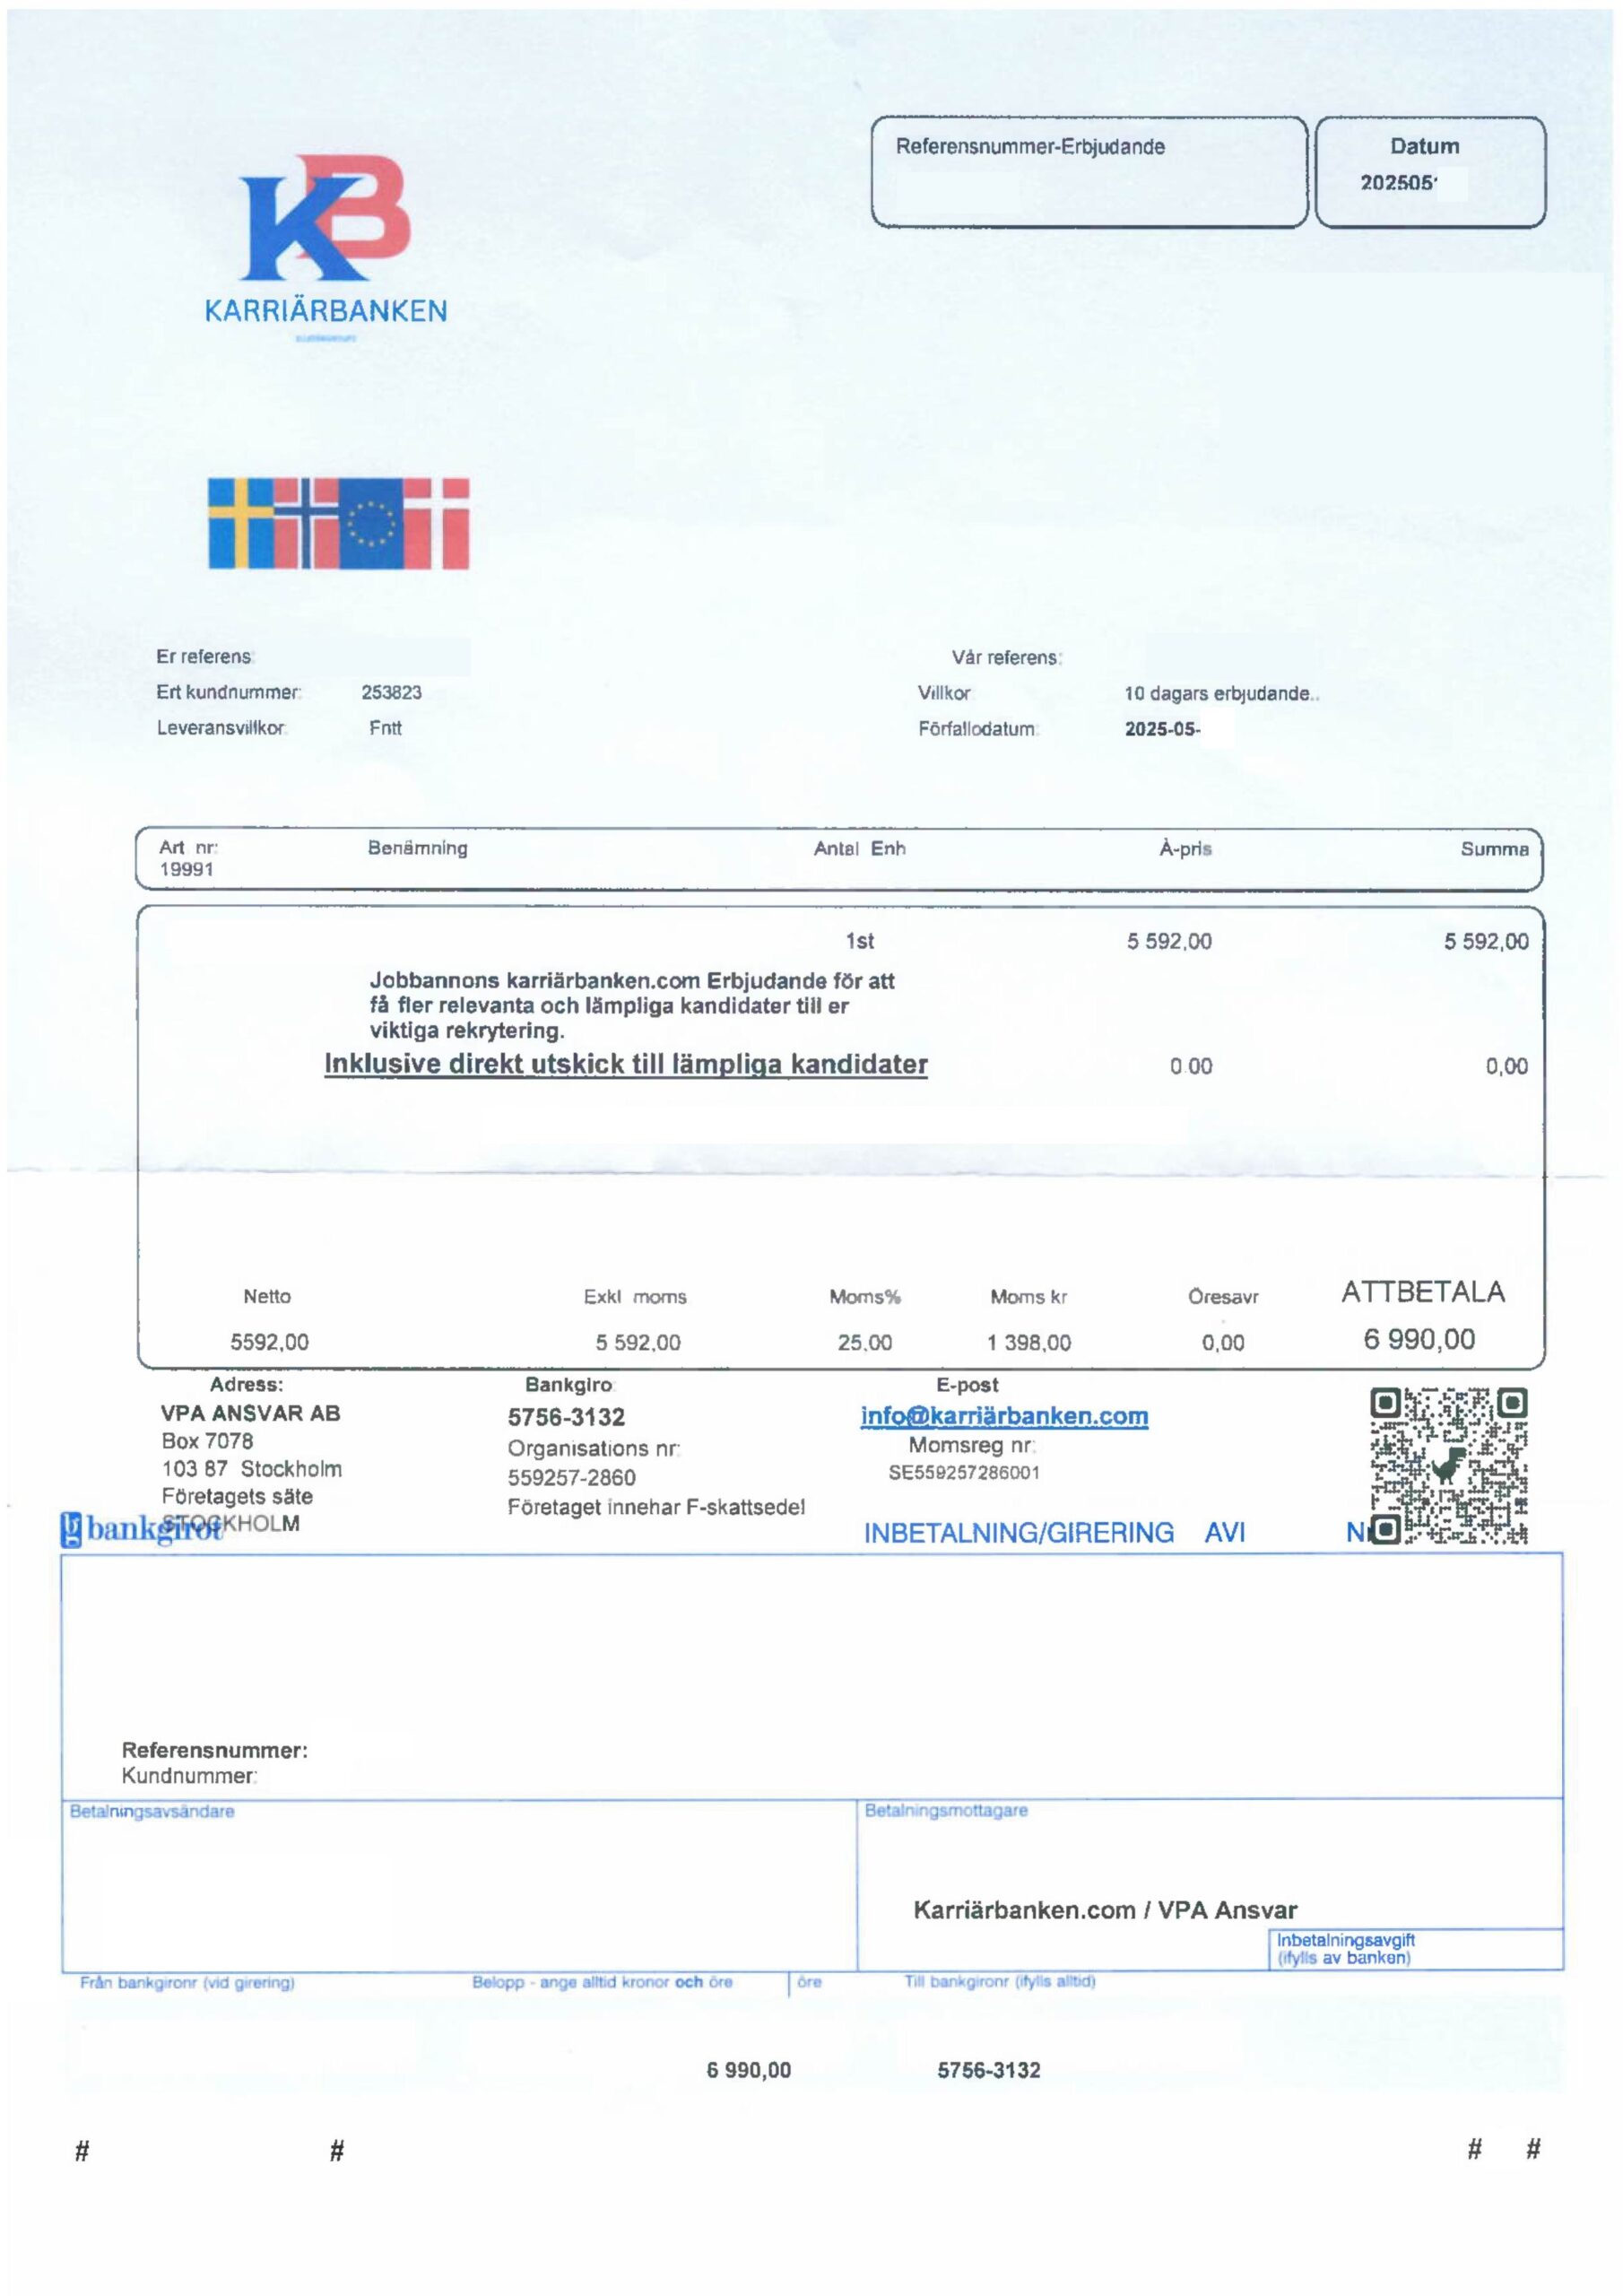Open the info@karriärbanken.com email link
This screenshot has width=1623, height=2296.
[1004, 1416]
